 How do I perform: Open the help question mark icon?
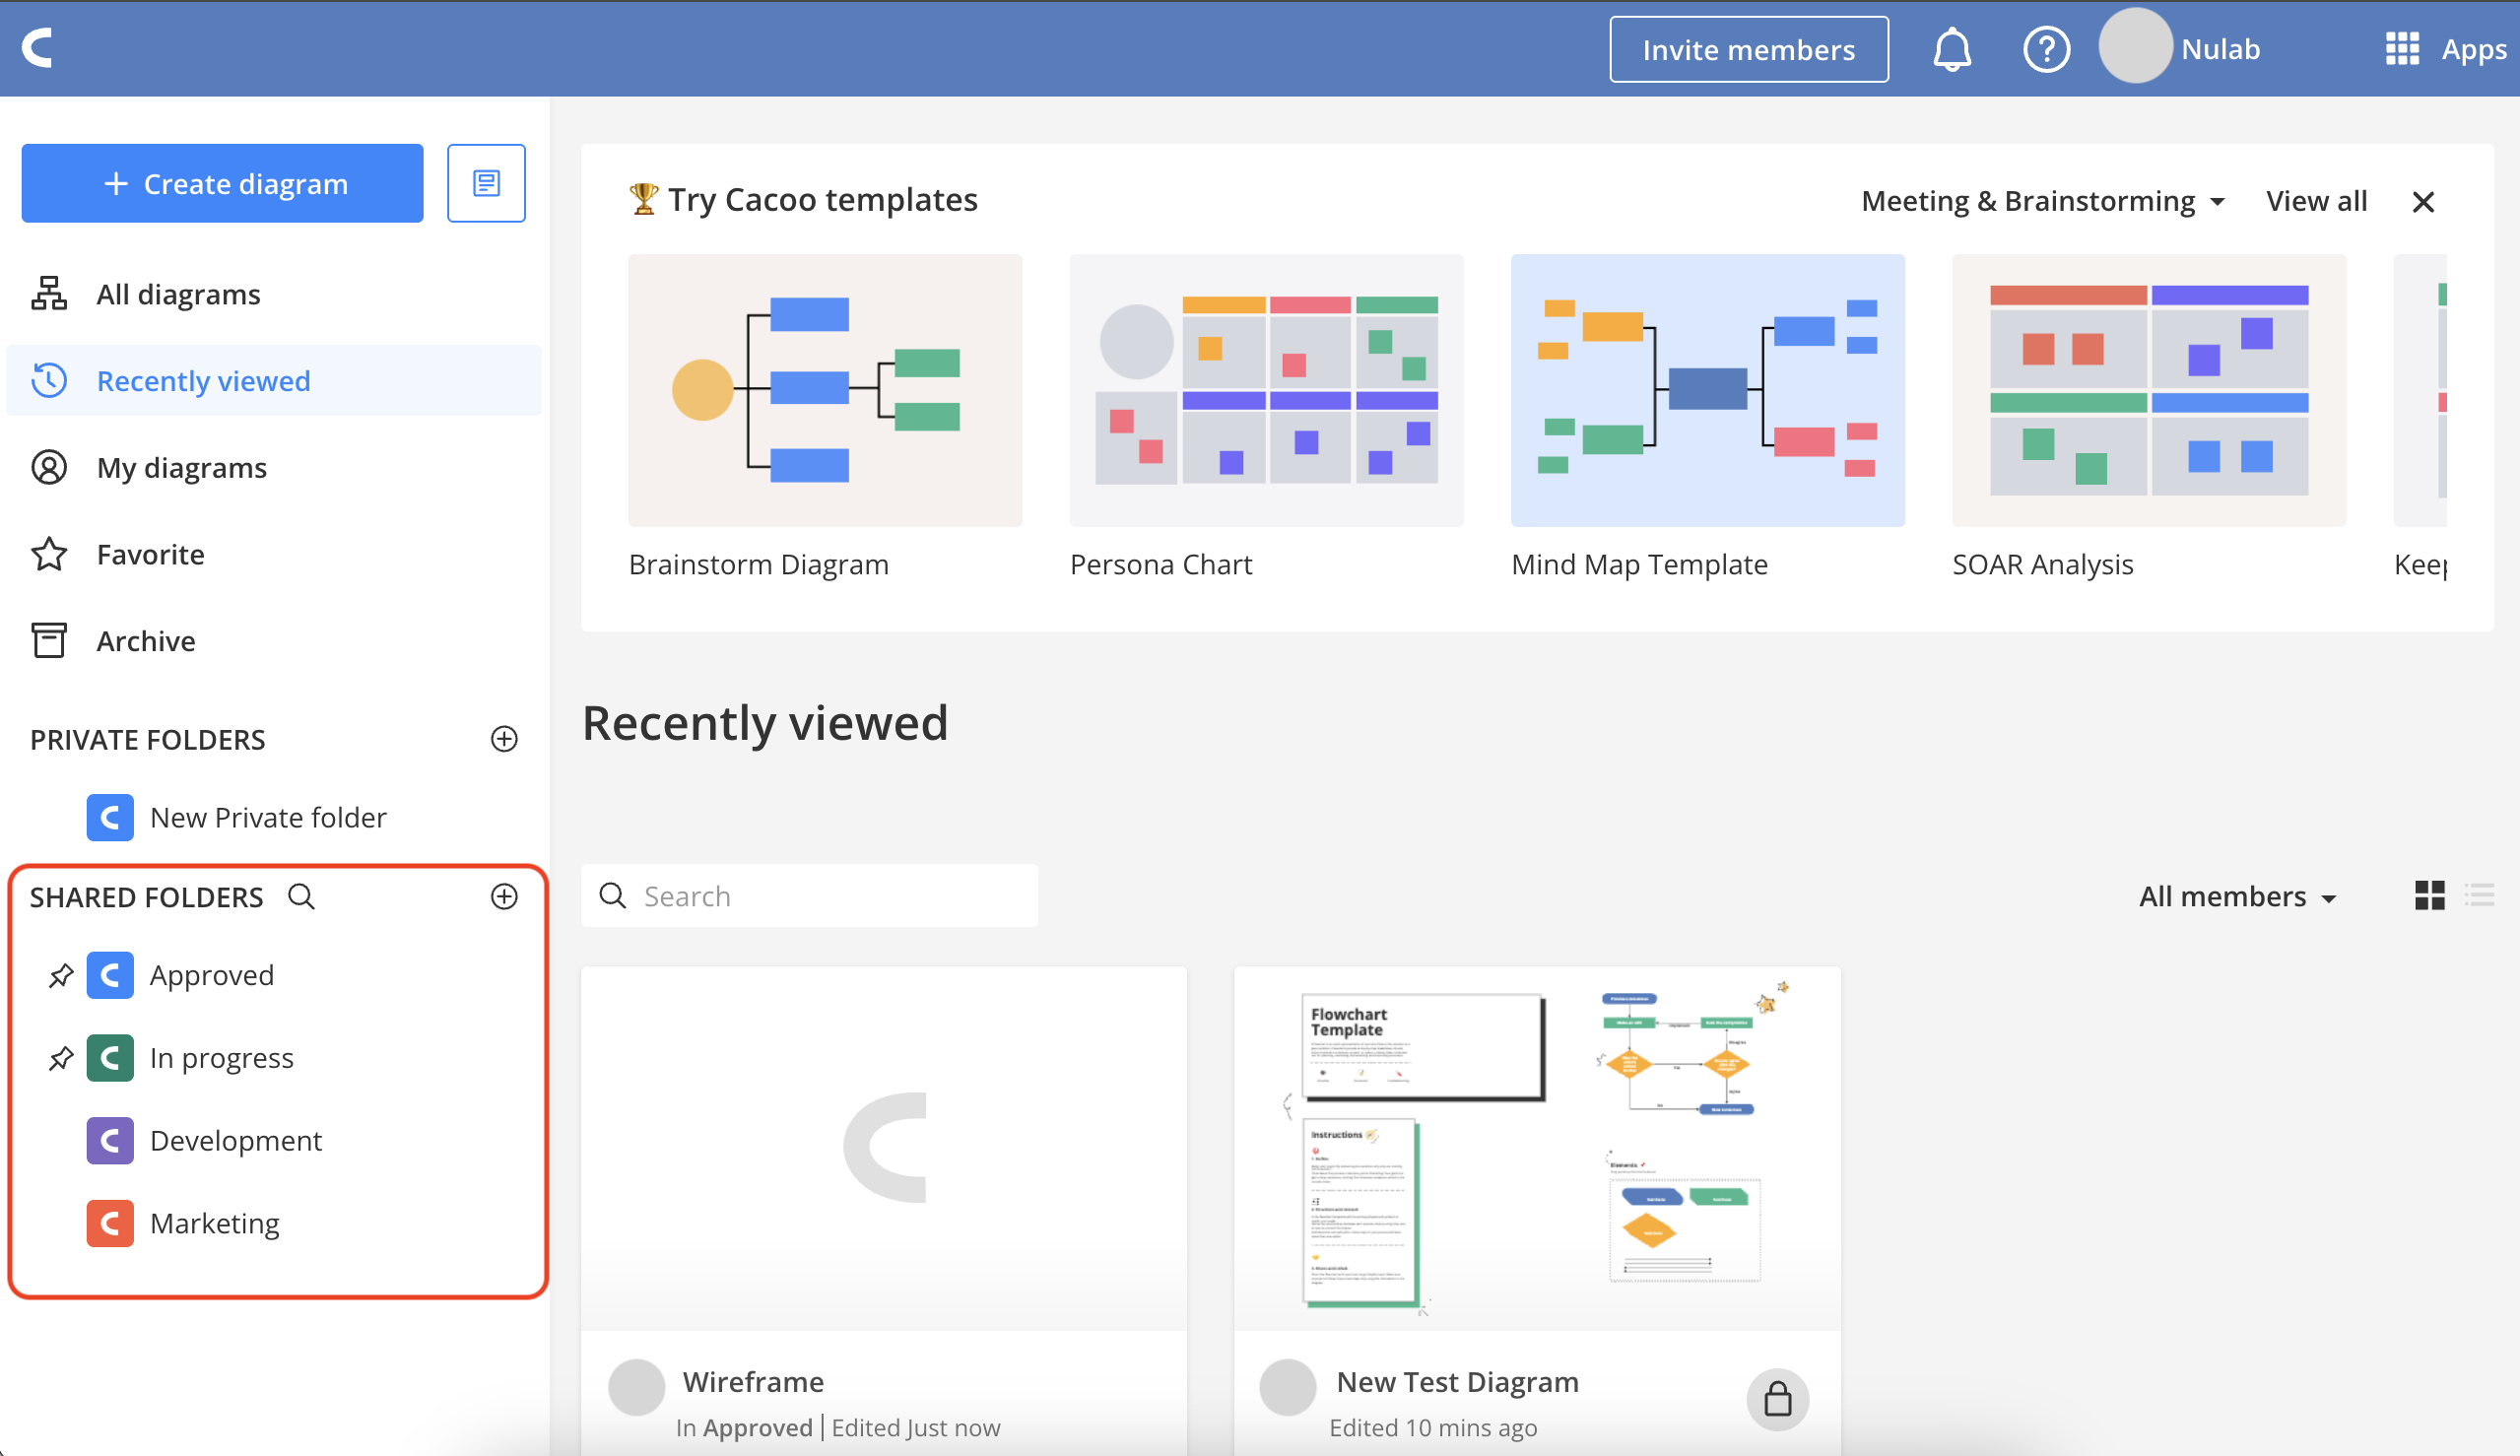pyautogui.click(x=2046, y=49)
